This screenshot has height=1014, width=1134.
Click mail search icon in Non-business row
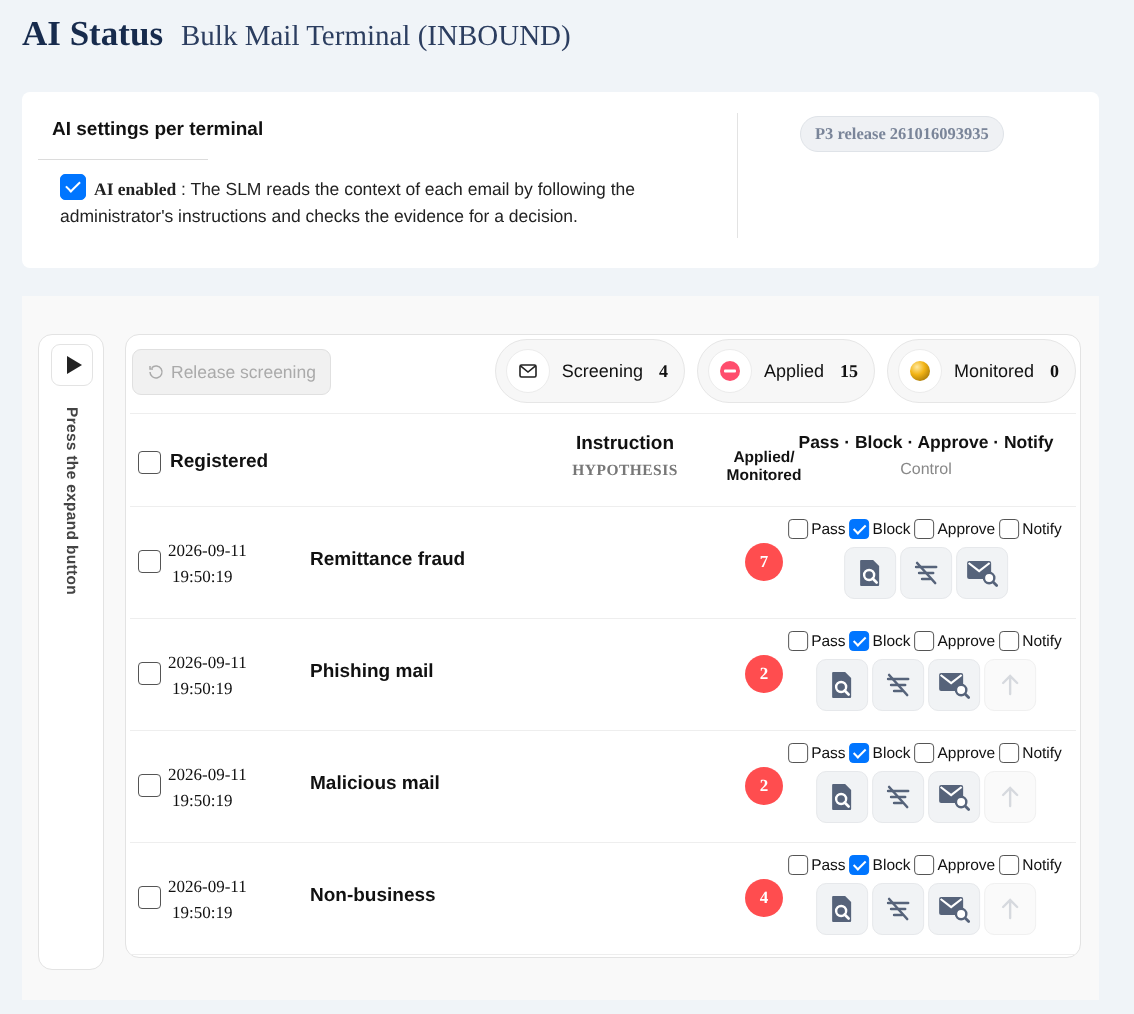954,909
